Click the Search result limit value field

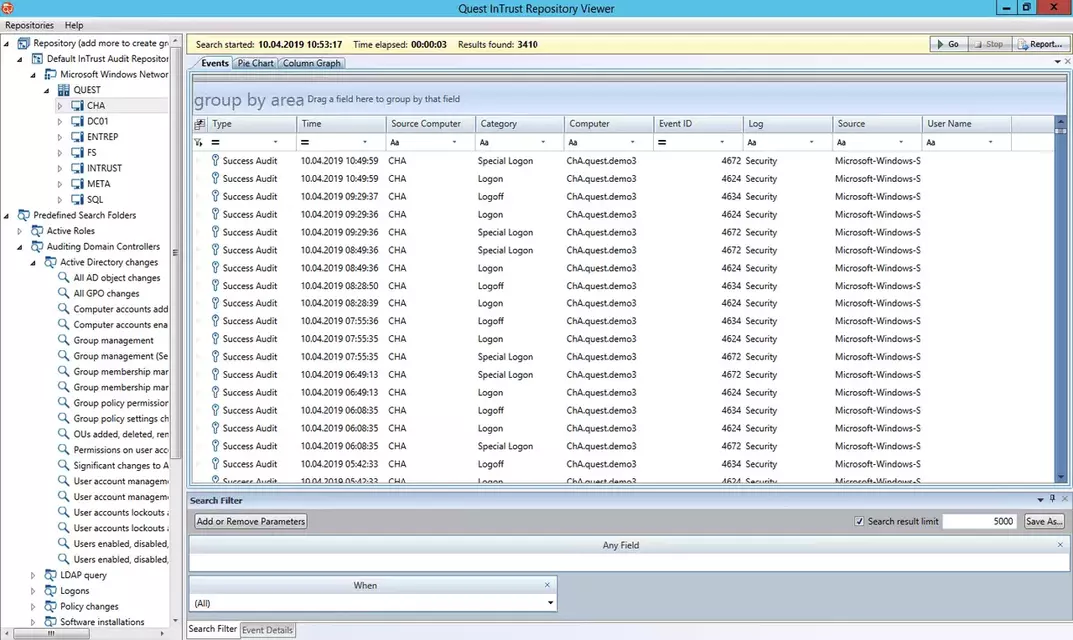click(979, 521)
